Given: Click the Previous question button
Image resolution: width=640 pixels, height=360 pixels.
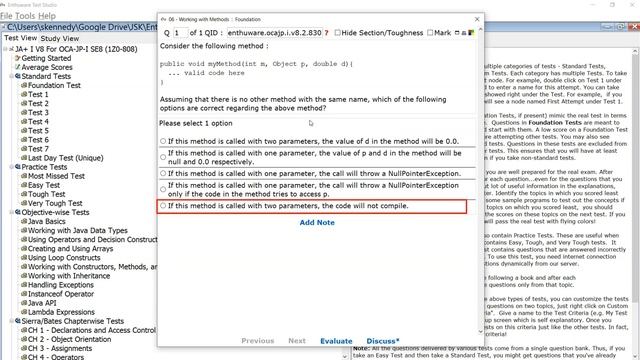Looking at the screenshot, I should coord(258,341).
